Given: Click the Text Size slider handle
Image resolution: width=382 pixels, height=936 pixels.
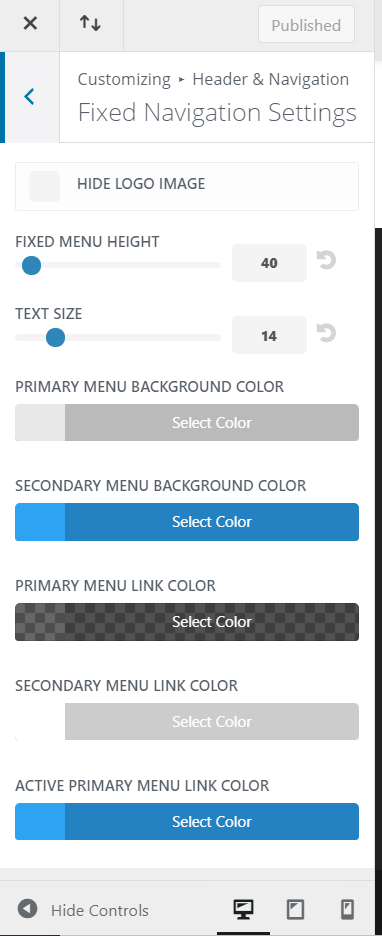Looking at the screenshot, I should coord(56,337).
